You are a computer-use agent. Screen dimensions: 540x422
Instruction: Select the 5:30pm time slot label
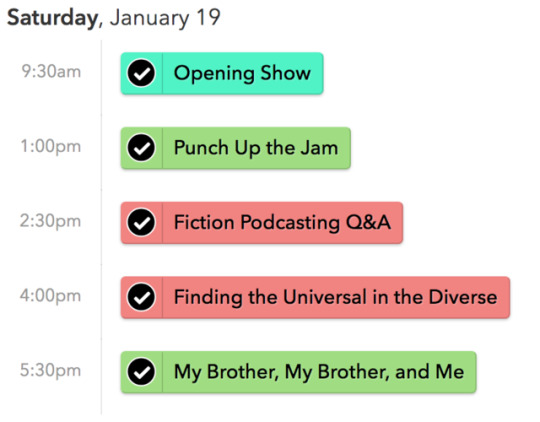50,371
